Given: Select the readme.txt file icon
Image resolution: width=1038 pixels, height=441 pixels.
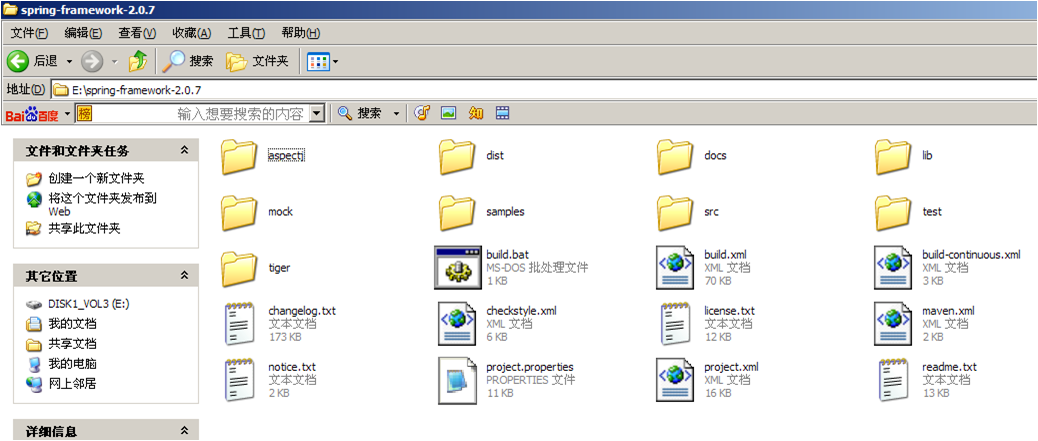Looking at the screenshot, I should tap(893, 380).
